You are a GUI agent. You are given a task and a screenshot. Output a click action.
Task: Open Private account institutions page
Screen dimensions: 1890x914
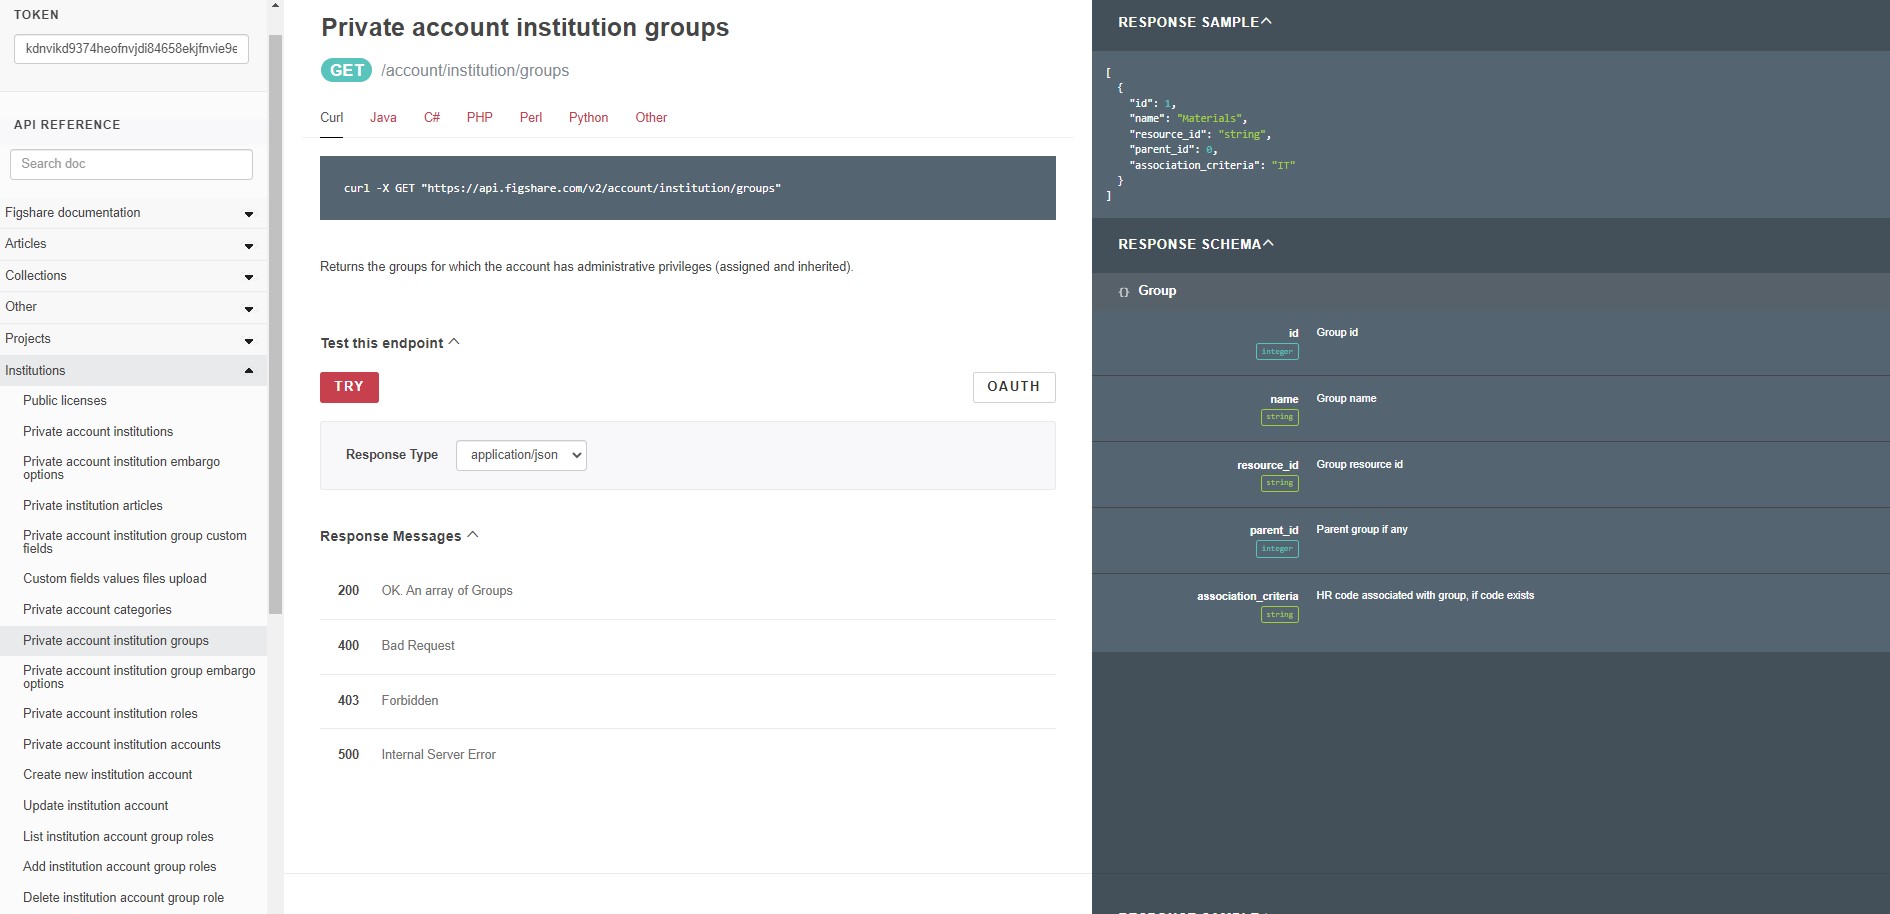coord(98,432)
